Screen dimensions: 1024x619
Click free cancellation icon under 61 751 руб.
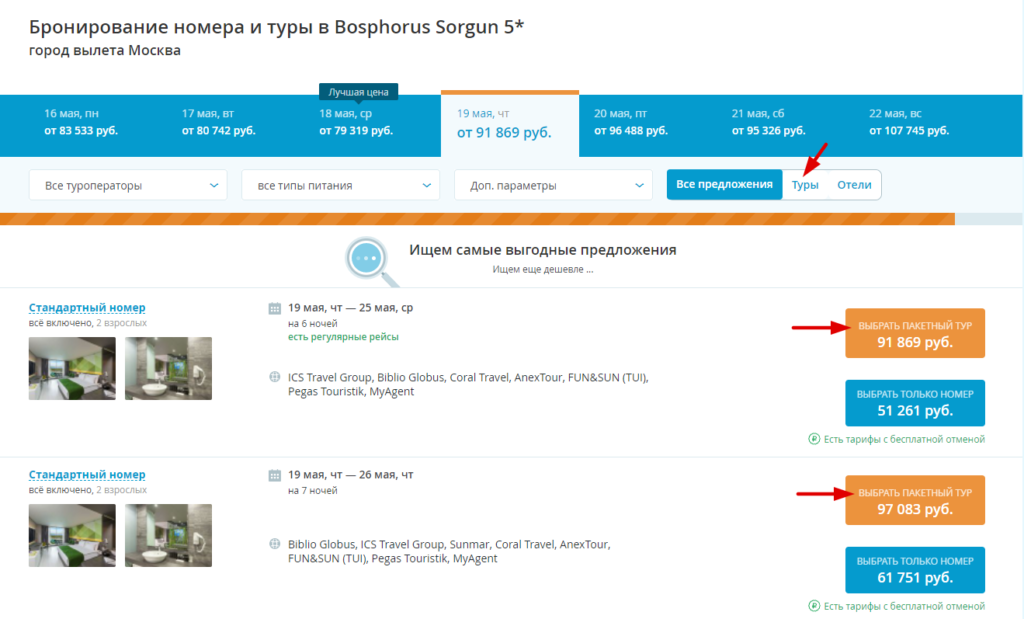pyautogui.click(x=813, y=606)
